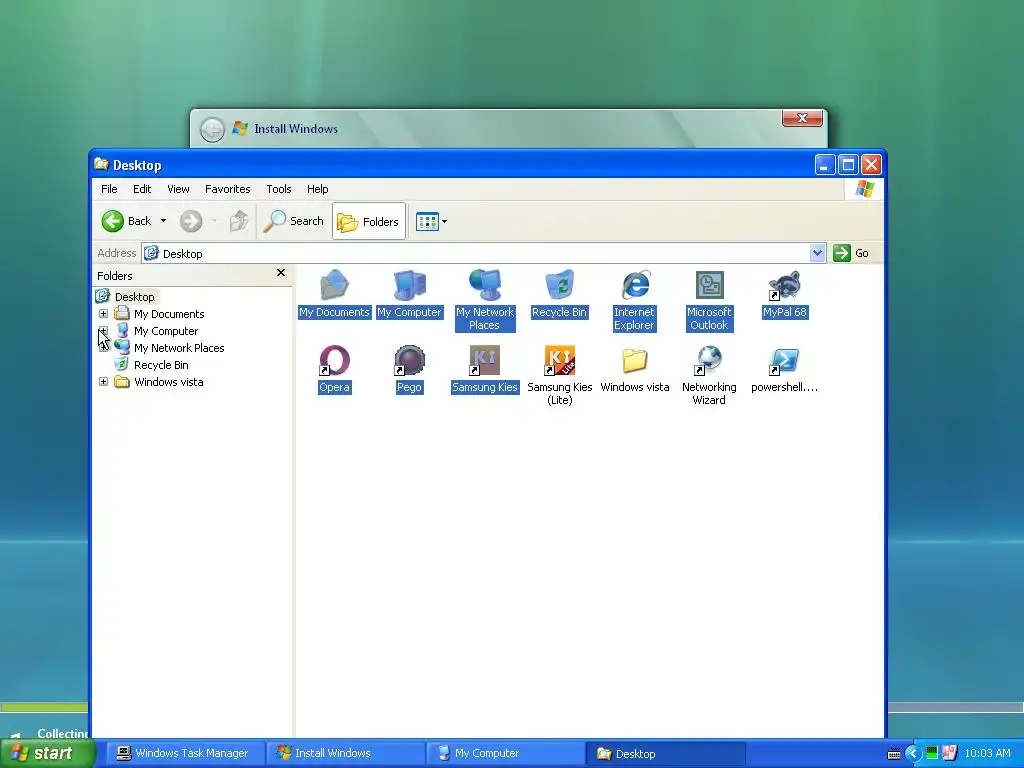The image size is (1024, 768).
Task: Open the Tools menu
Action: pos(279,189)
